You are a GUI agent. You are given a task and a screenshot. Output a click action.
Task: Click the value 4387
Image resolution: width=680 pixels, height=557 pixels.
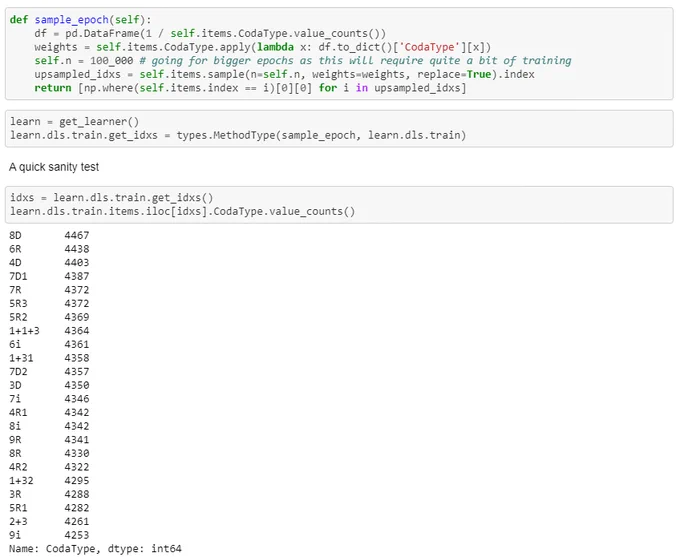pos(77,276)
